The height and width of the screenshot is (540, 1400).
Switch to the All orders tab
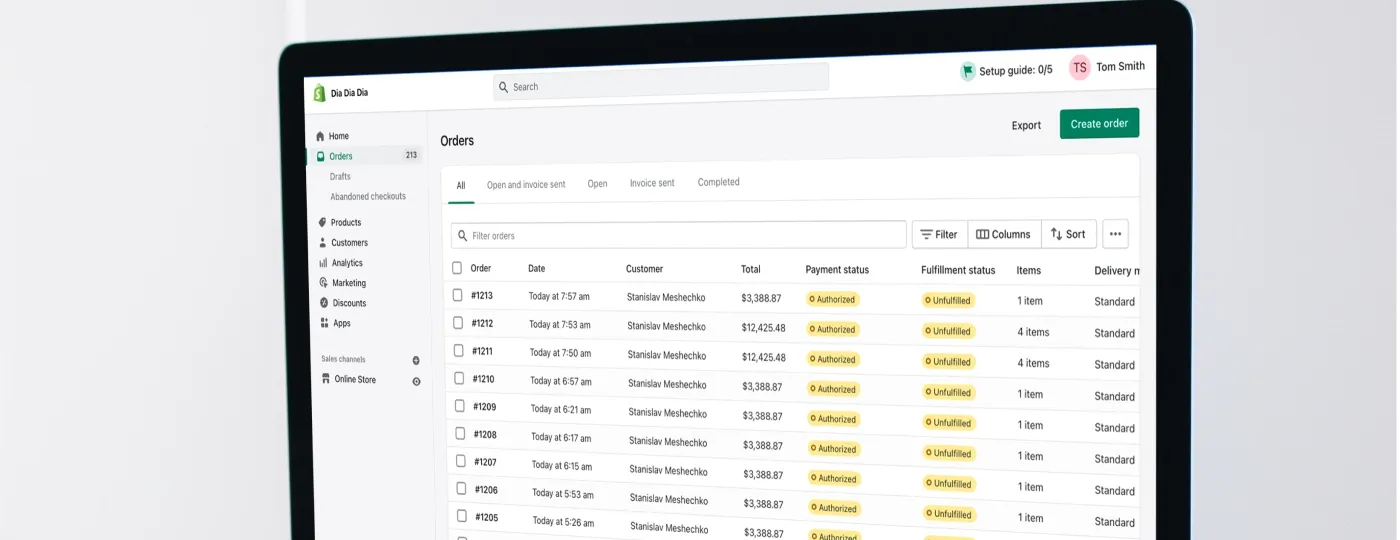pyautogui.click(x=461, y=186)
